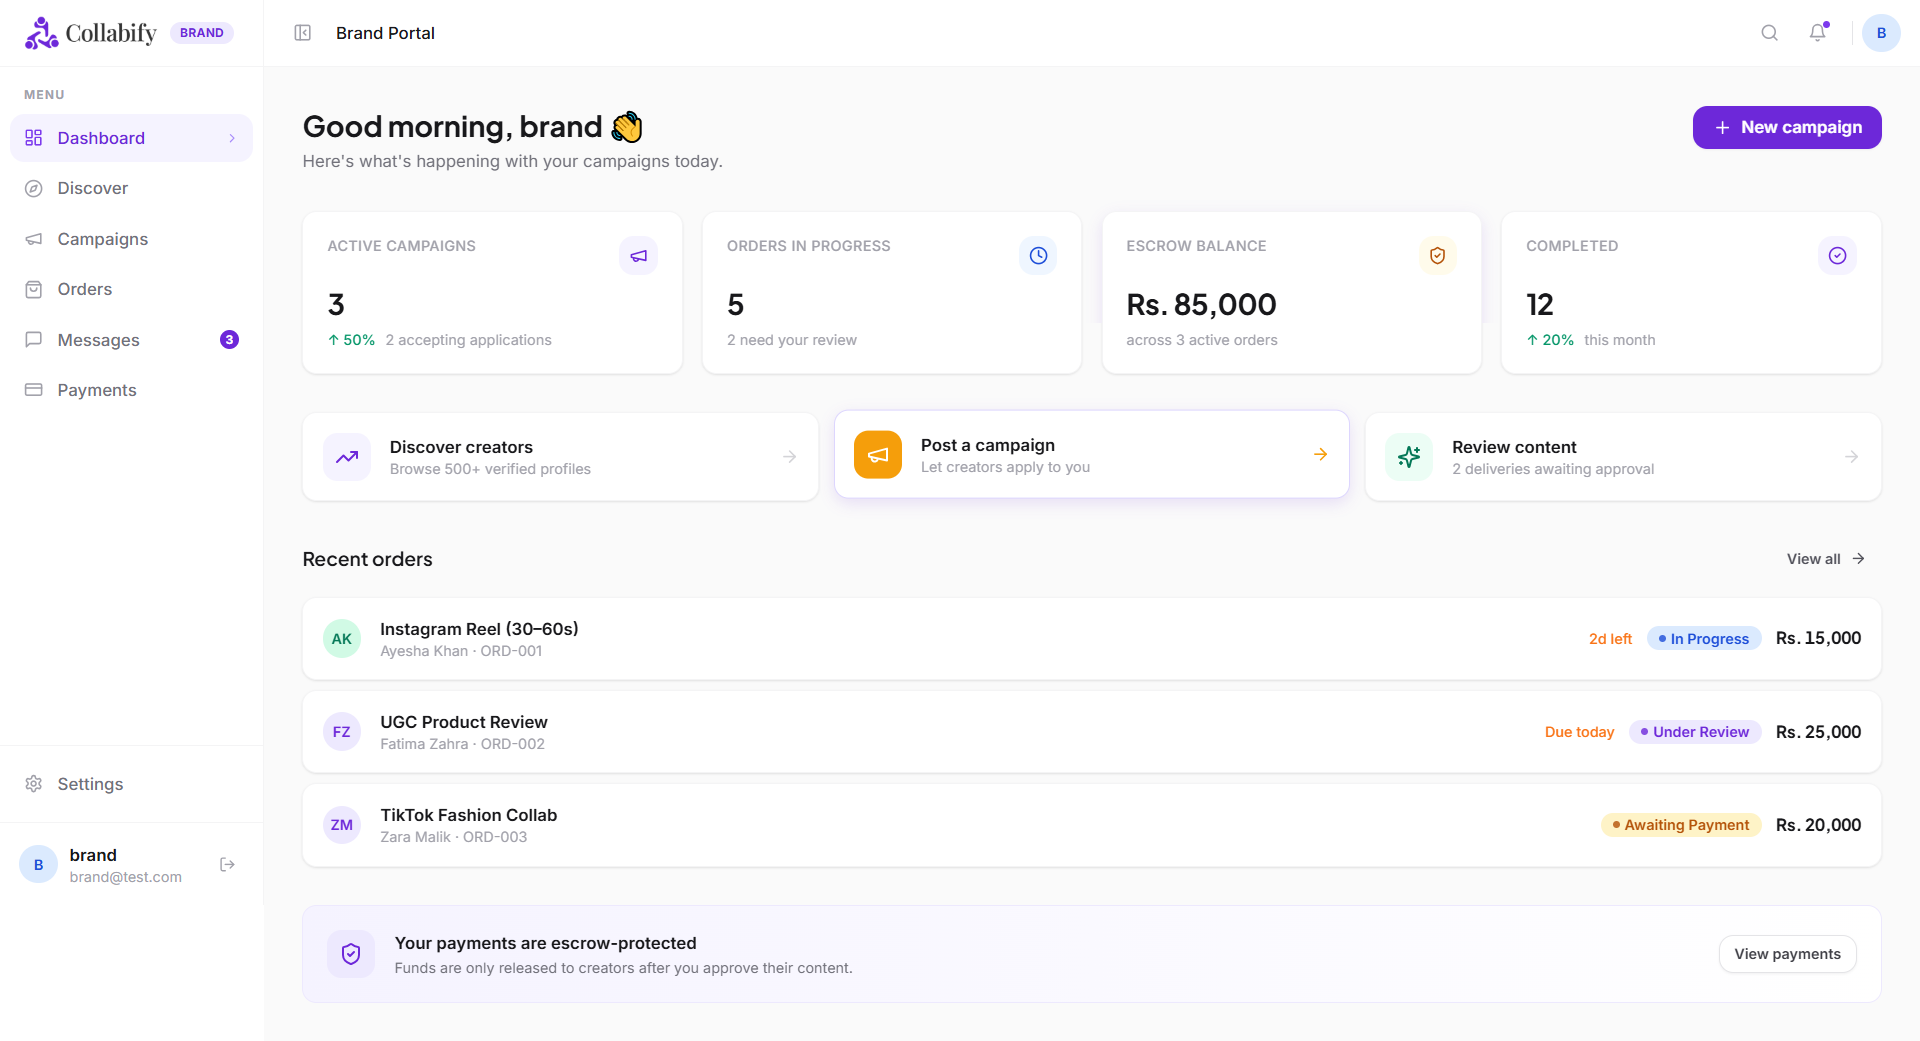This screenshot has width=1920, height=1041.
Task: Open notifications bell
Action: coord(1818,33)
